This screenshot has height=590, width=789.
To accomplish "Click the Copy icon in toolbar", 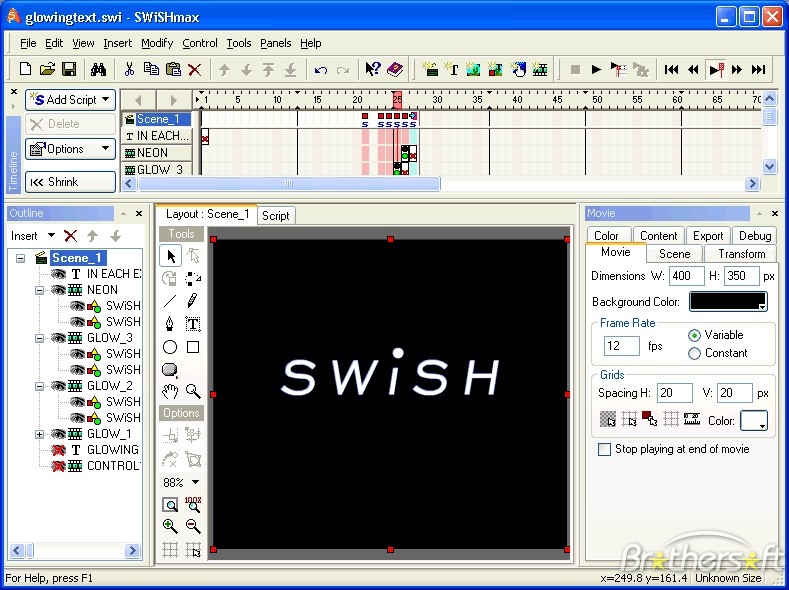I will pos(151,69).
